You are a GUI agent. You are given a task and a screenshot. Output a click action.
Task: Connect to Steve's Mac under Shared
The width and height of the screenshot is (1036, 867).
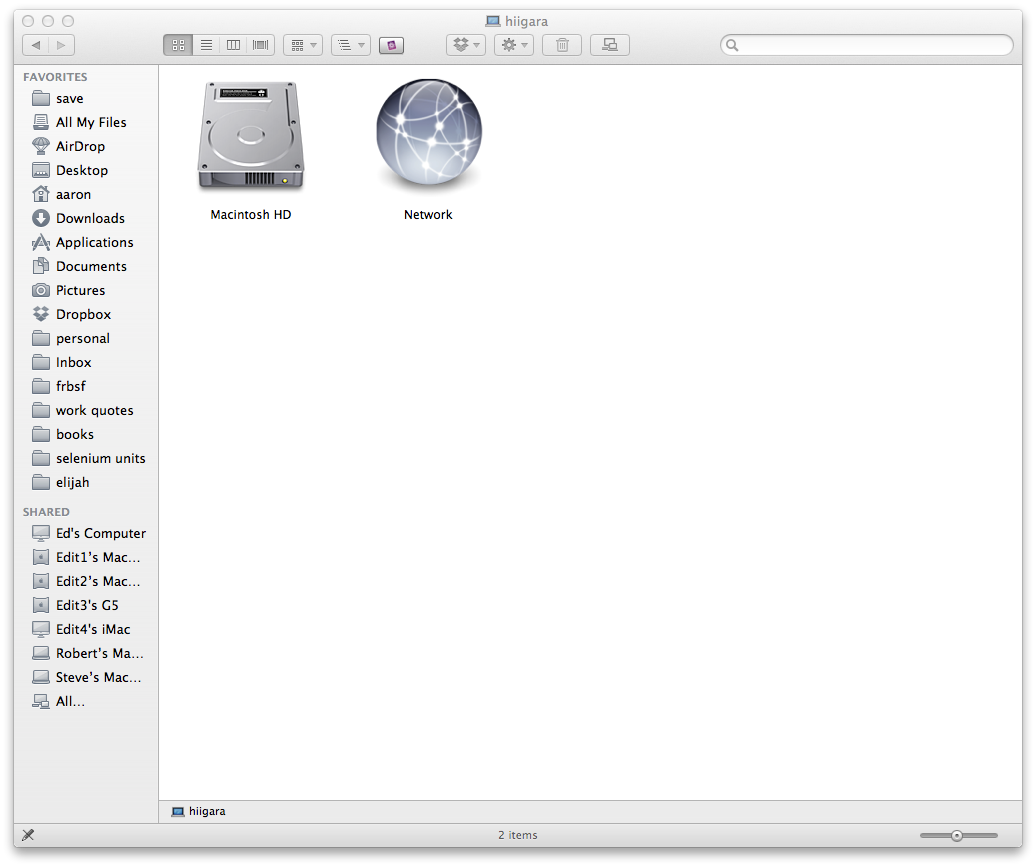click(87, 677)
